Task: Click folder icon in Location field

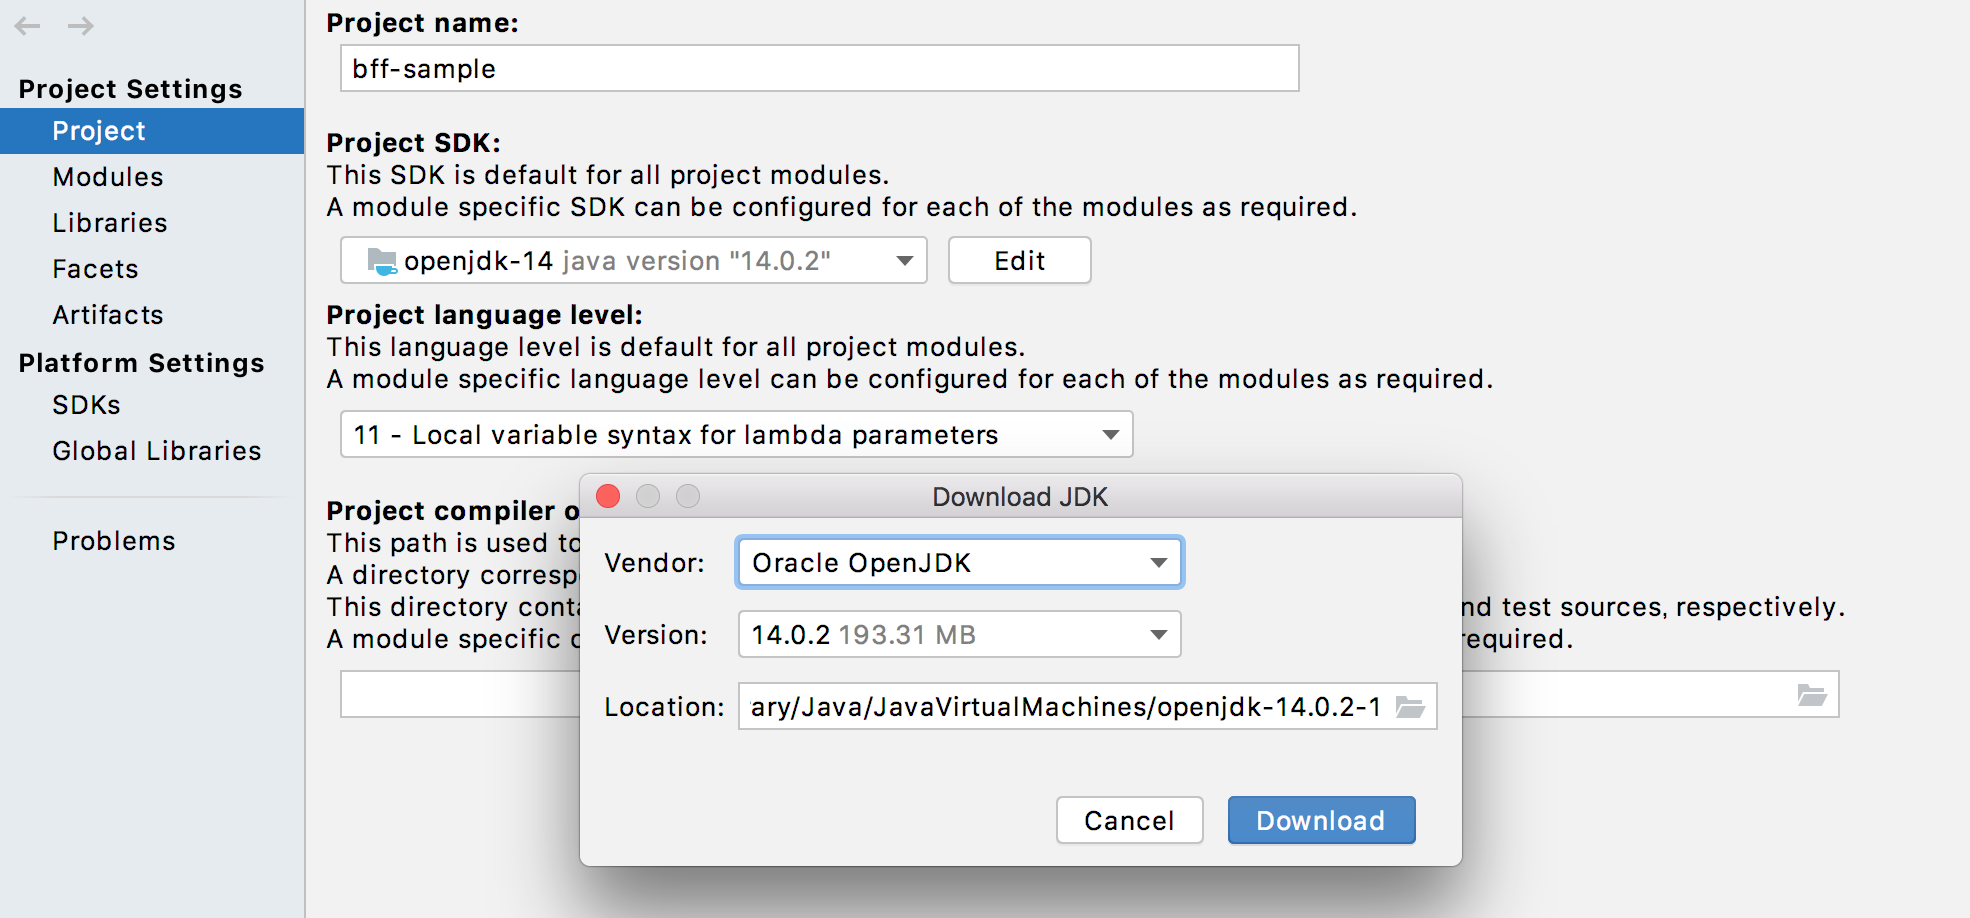Action: click(1410, 707)
